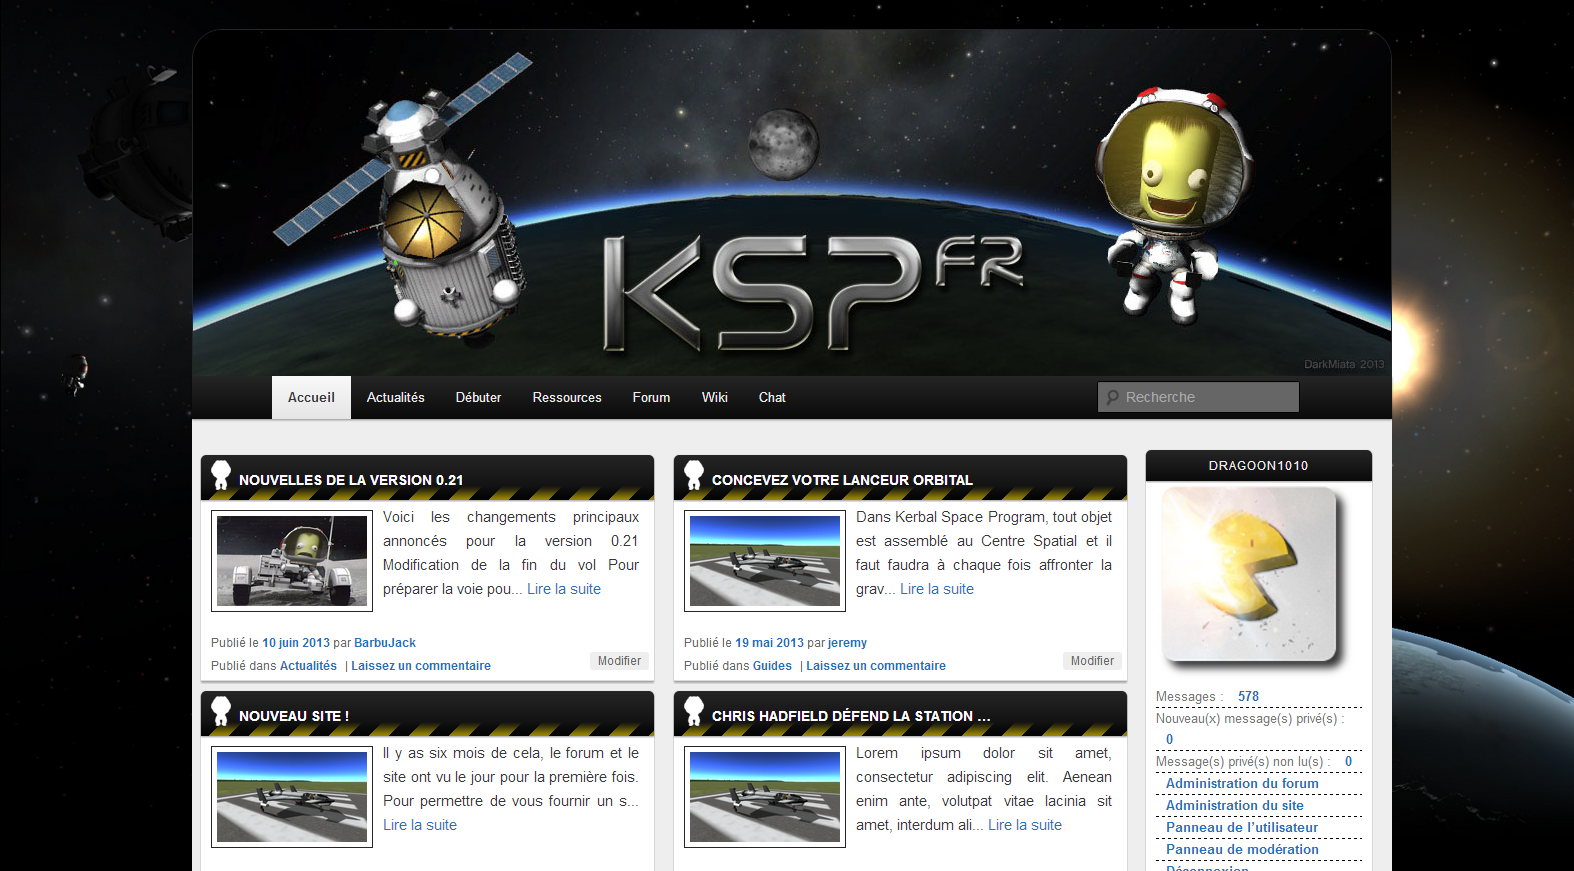This screenshot has width=1574, height=871.
Task: Click Modifier button on lanceur orbital post
Action: click(1092, 661)
